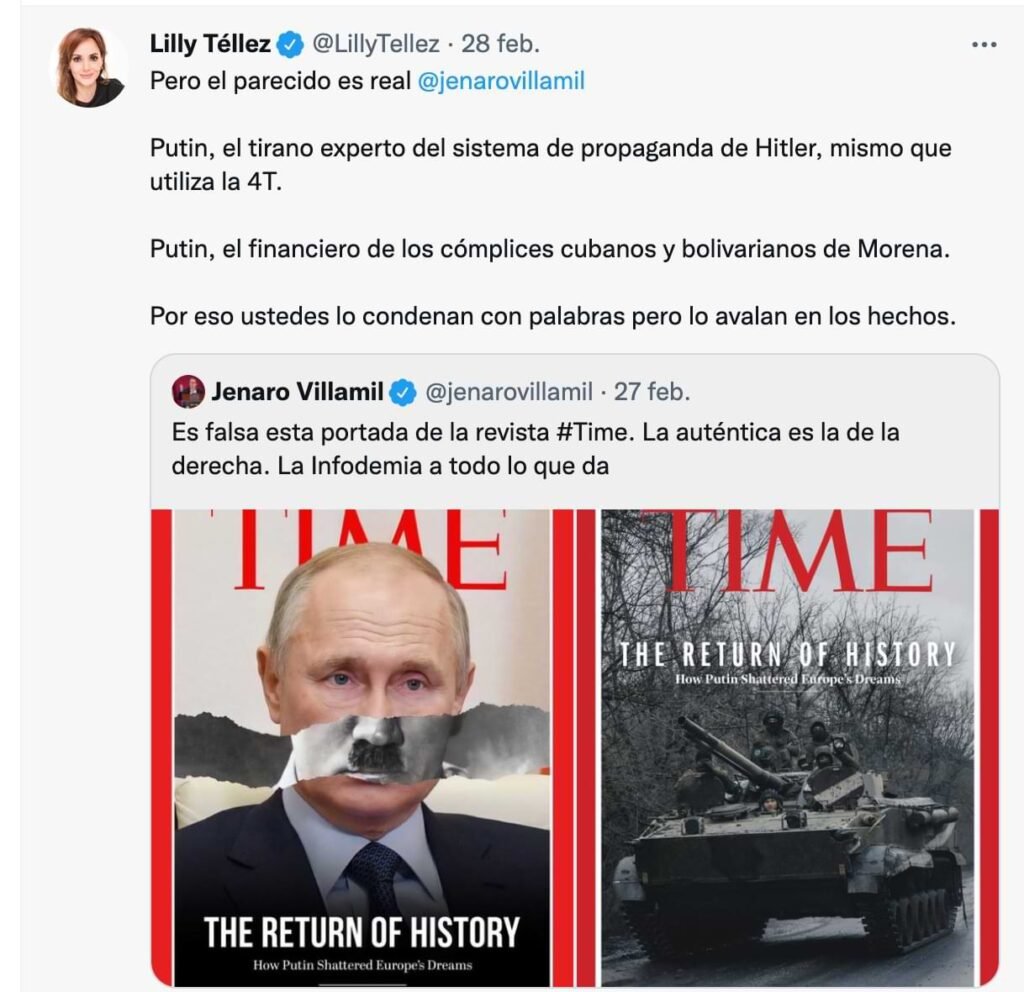
Task: Open the Lilly Téllez display name link
Action: click(x=210, y=44)
